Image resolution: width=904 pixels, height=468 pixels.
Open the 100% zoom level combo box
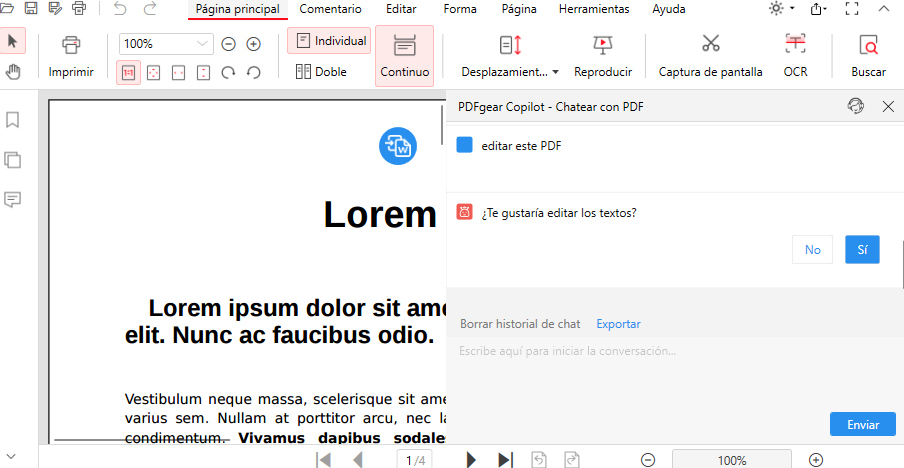[x=166, y=44]
